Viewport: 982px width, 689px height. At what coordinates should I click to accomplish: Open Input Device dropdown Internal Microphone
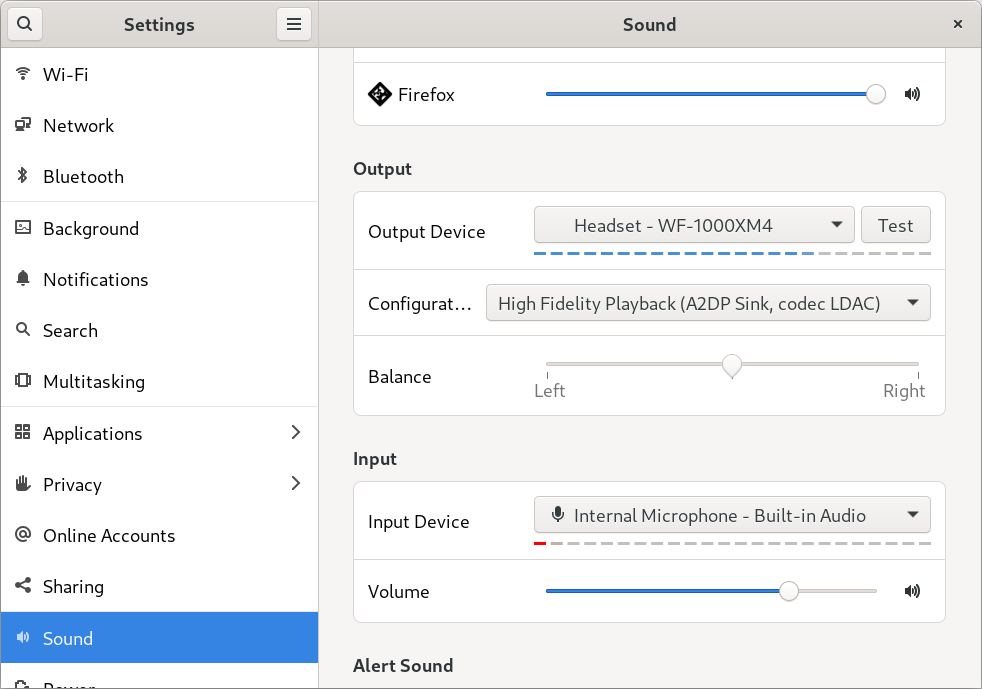(x=732, y=515)
